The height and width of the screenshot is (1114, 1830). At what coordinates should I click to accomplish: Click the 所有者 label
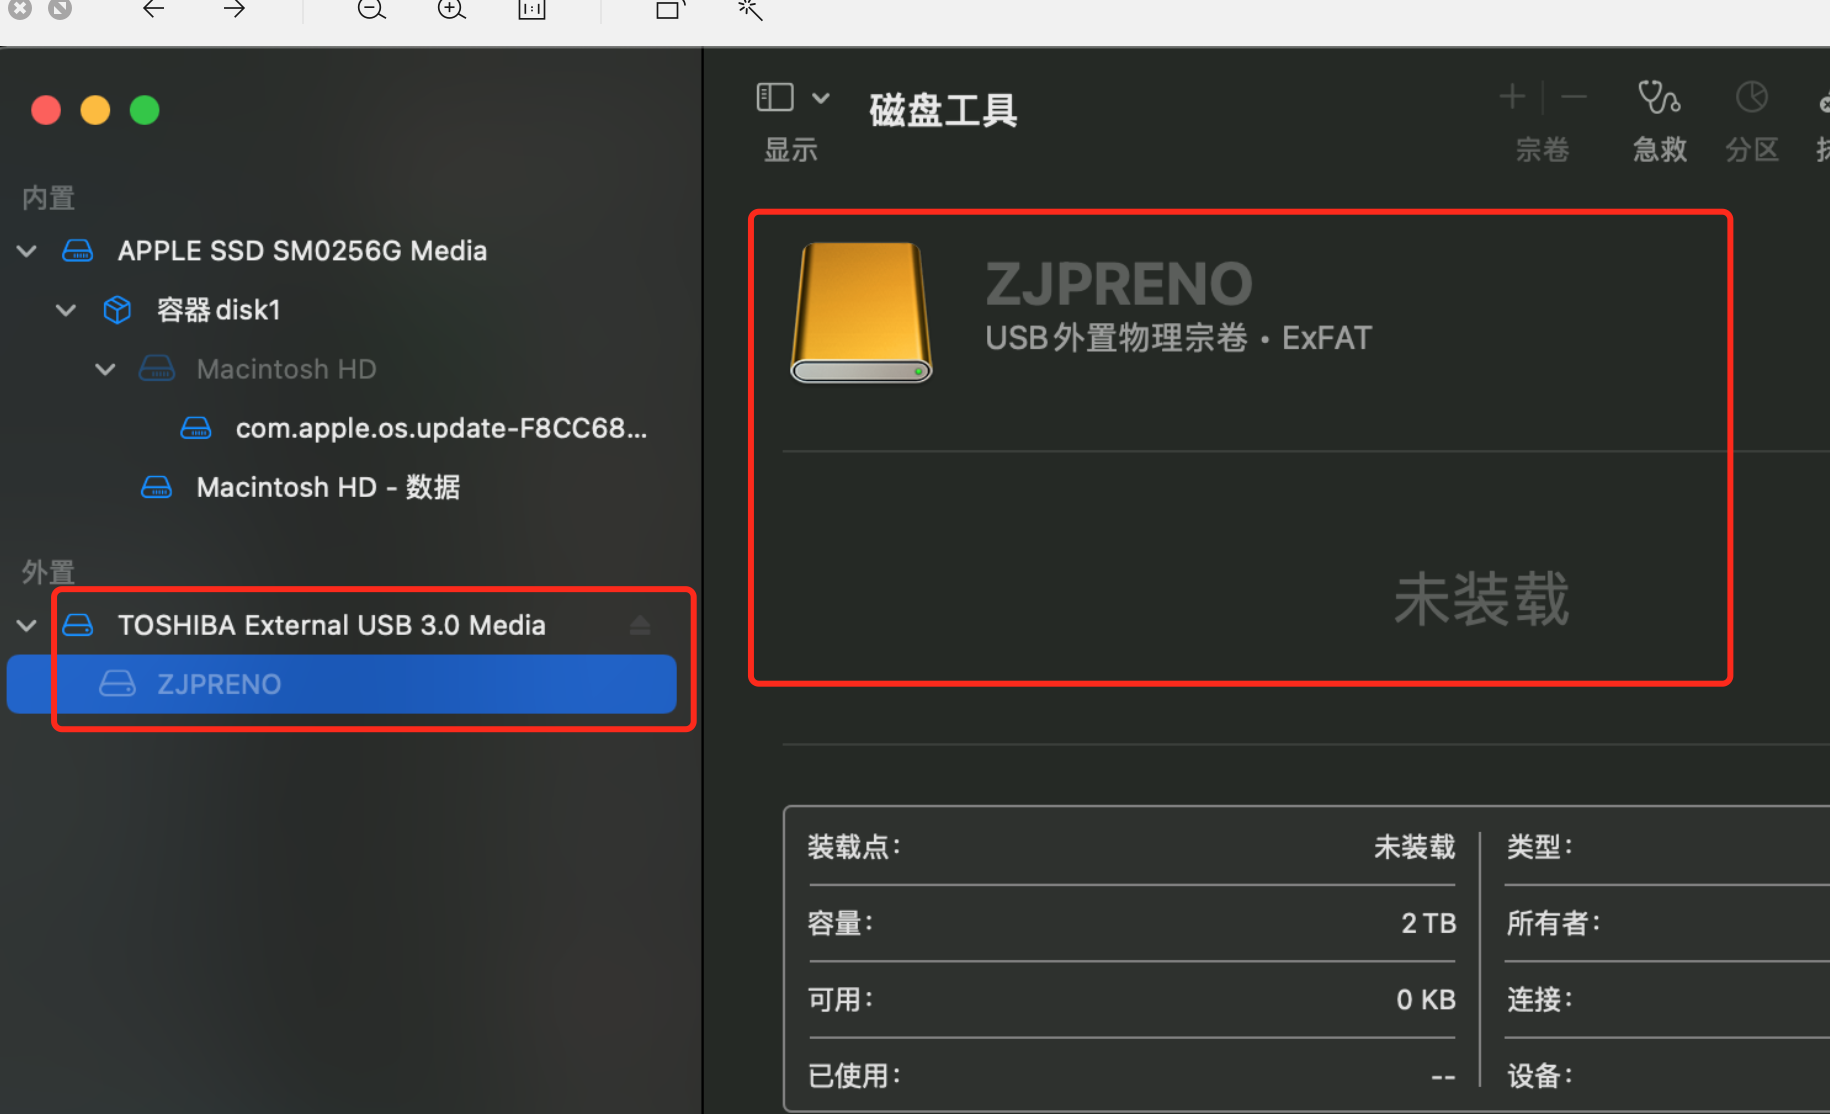[1554, 923]
